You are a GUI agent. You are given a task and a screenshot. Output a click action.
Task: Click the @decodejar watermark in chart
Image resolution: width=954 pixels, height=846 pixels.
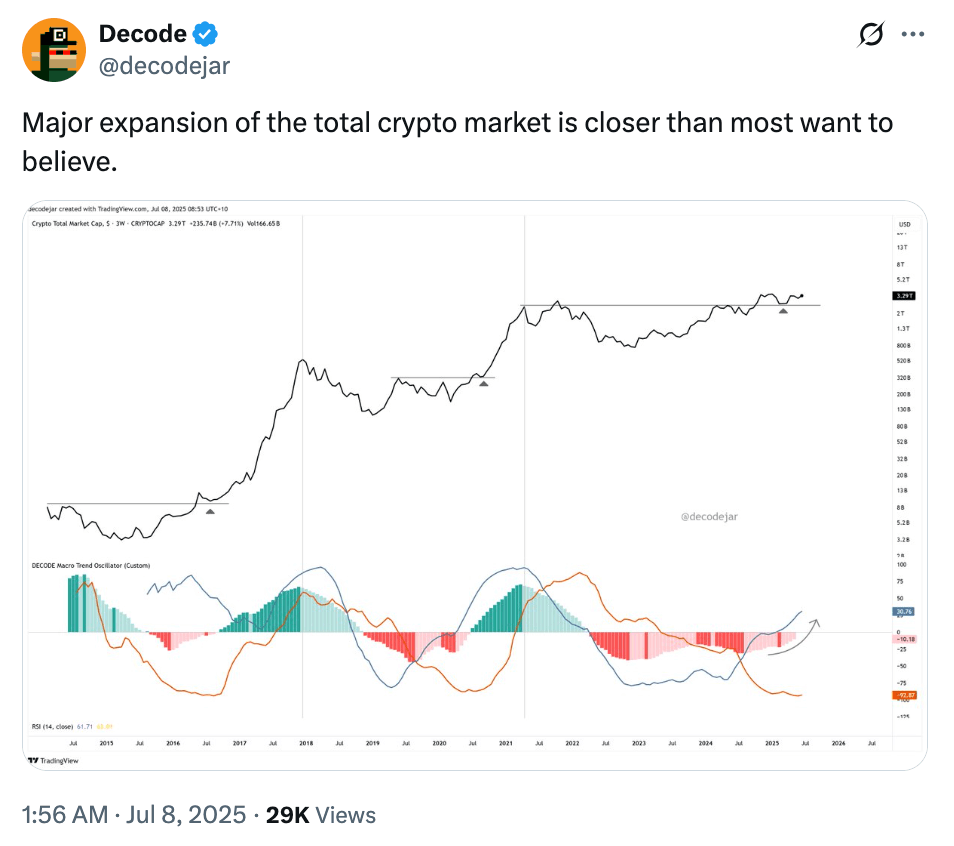click(x=708, y=516)
